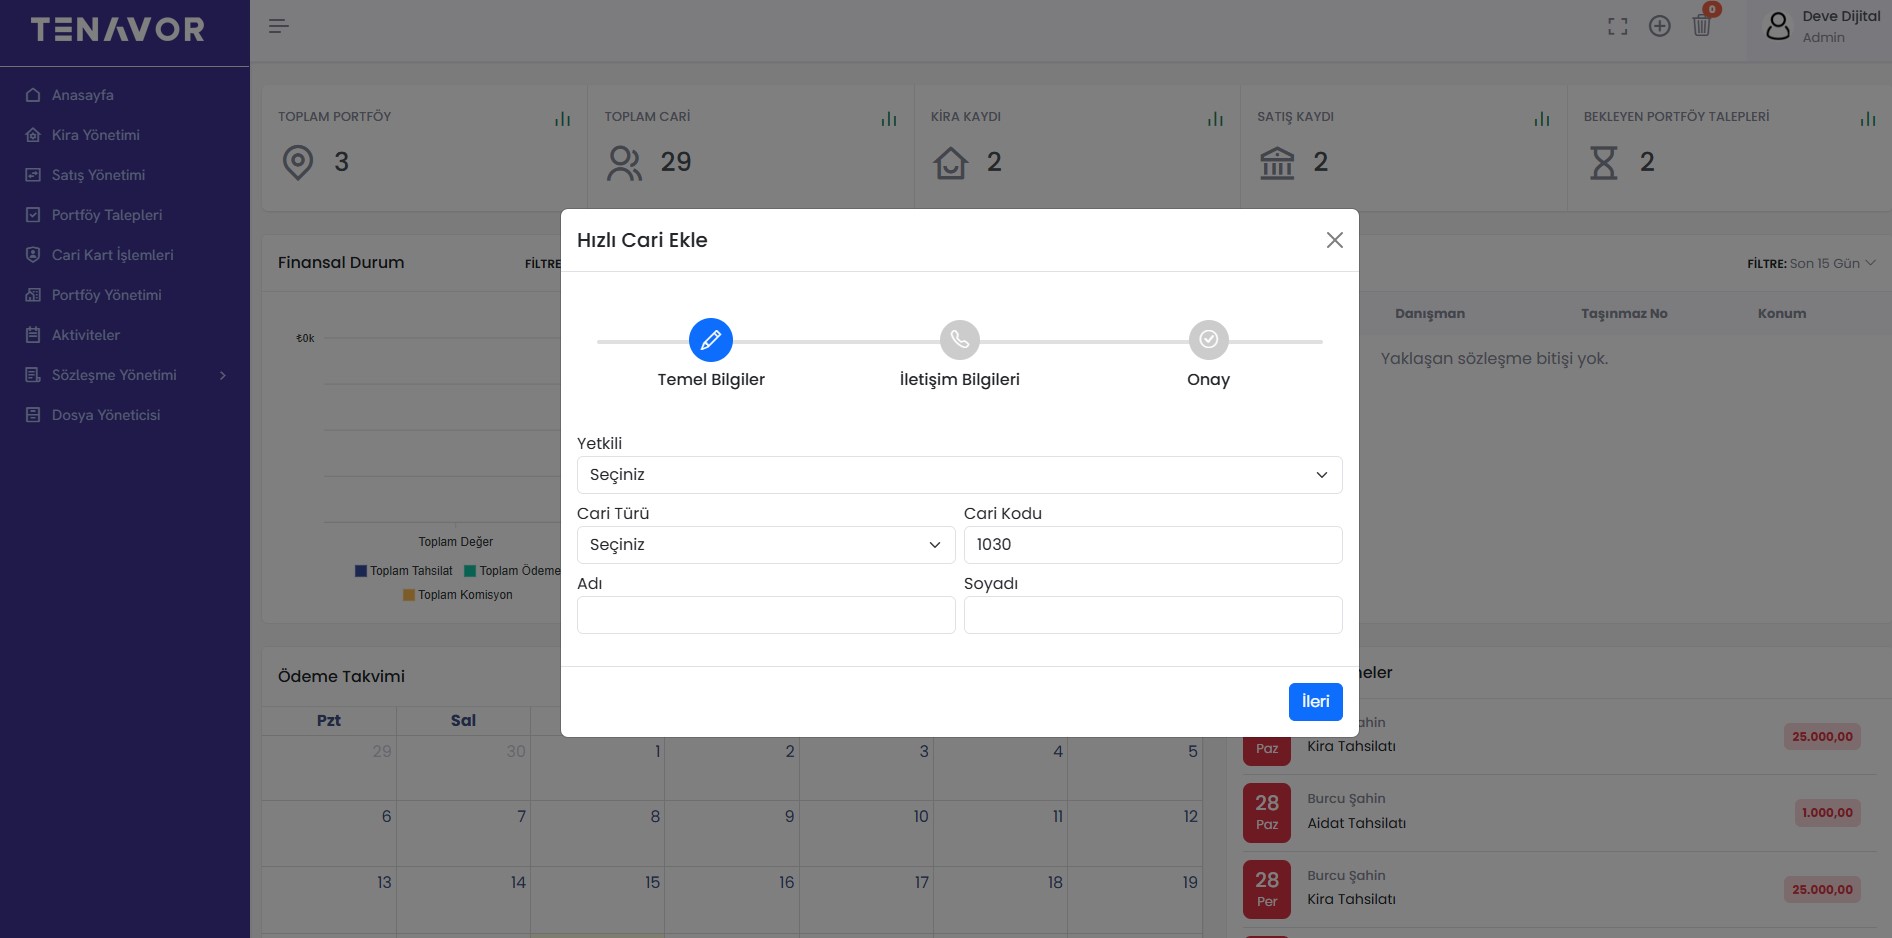Screen dimensions: 1892x938
Task: Click the Deve Dijital user profile icon
Action: [1777, 26]
